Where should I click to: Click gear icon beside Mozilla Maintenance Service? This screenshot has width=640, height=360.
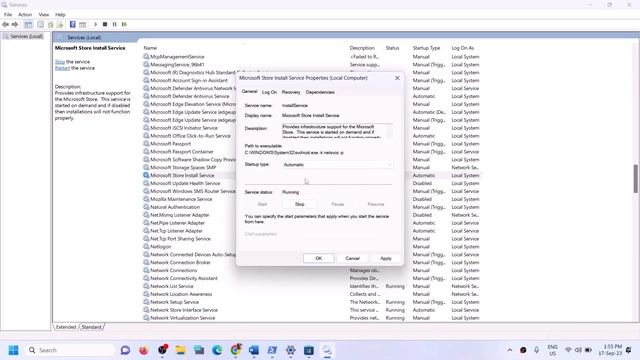(x=146, y=199)
